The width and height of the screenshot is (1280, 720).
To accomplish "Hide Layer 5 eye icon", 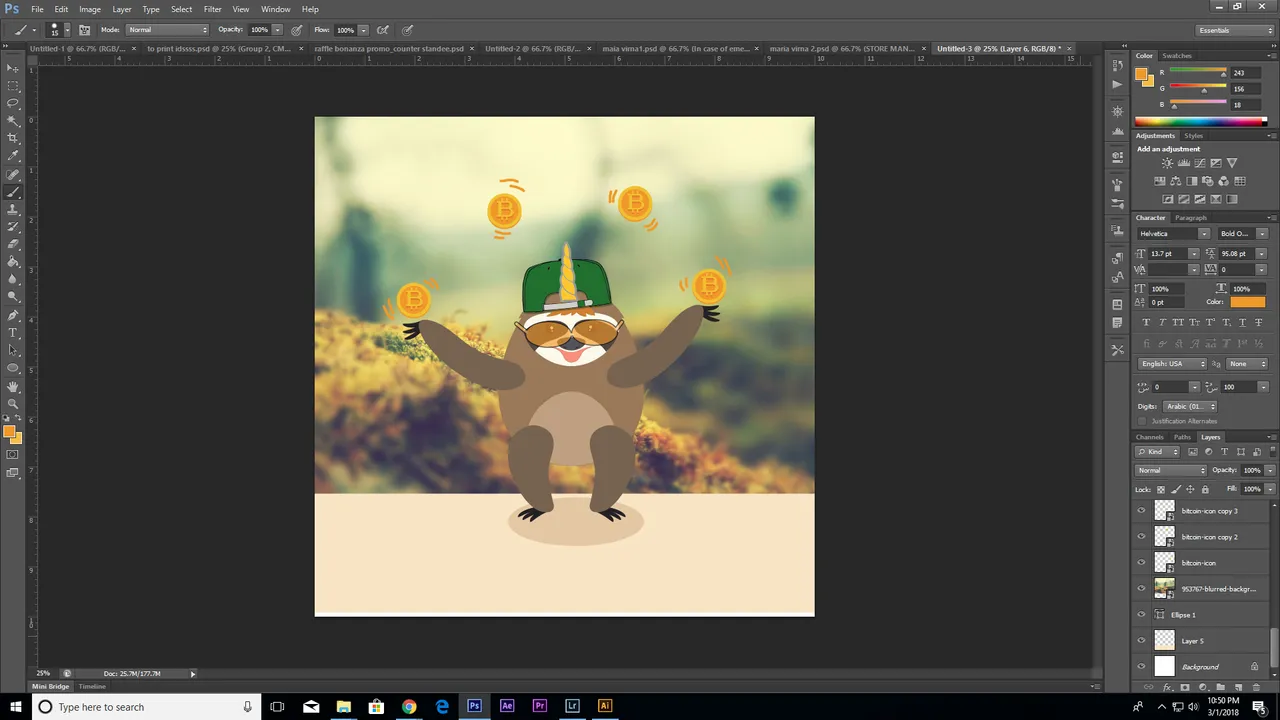I will (1141, 641).
